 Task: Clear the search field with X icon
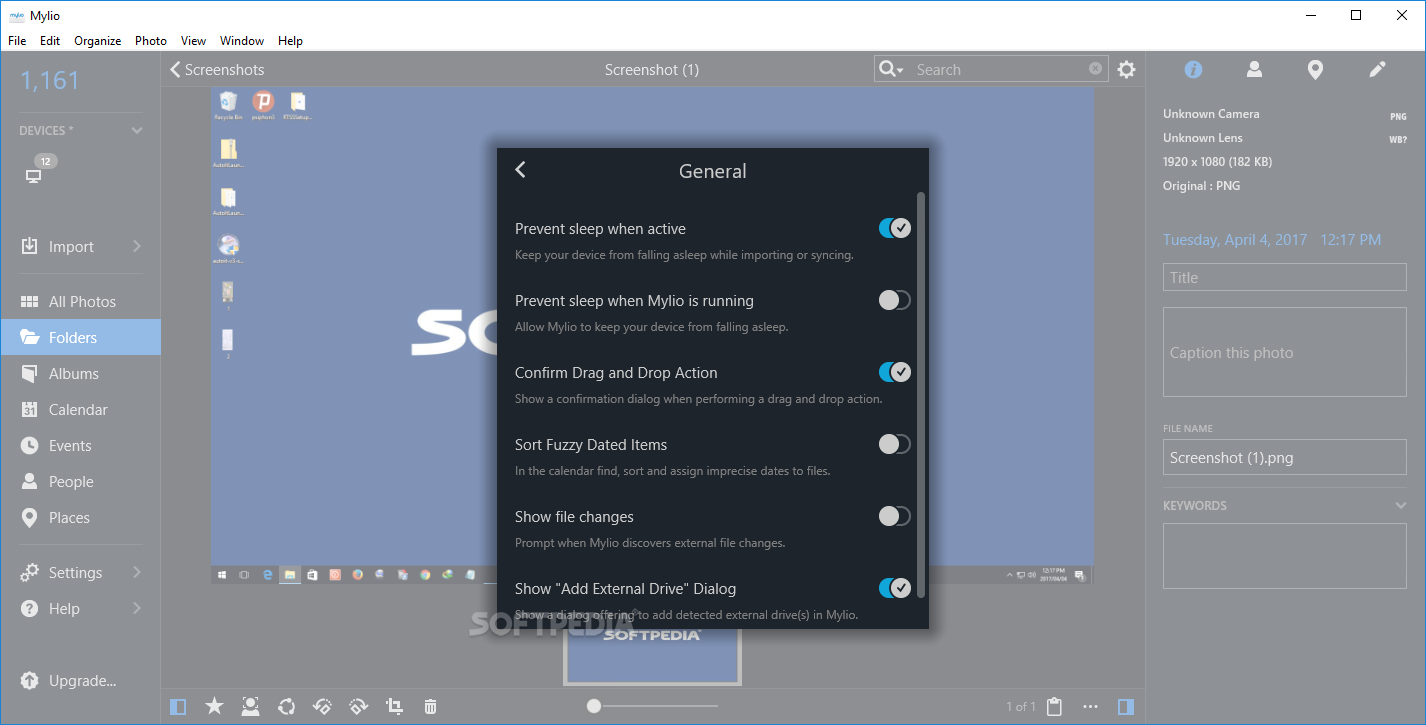1095,69
